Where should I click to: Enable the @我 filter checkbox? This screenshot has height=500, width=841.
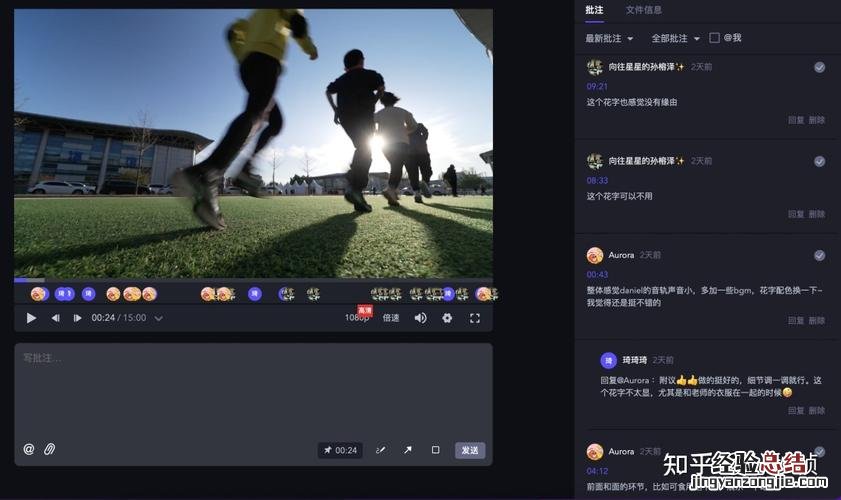tap(714, 38)
